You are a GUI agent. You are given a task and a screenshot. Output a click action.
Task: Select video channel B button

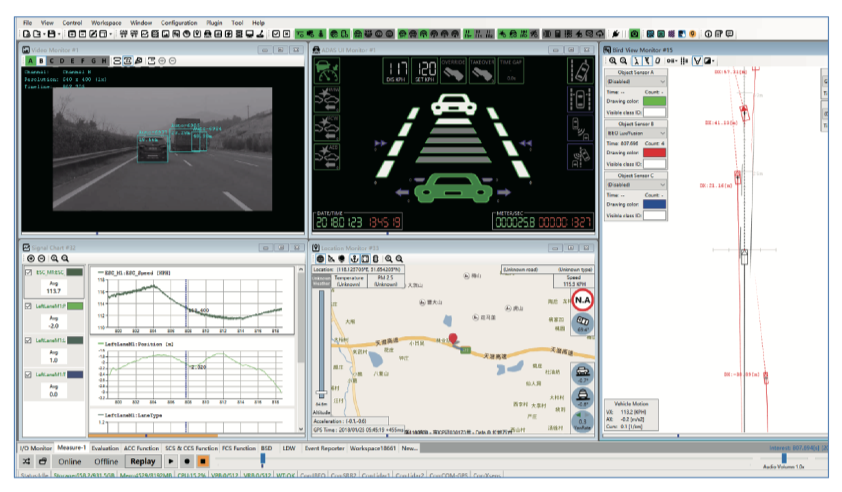[41, 61]
